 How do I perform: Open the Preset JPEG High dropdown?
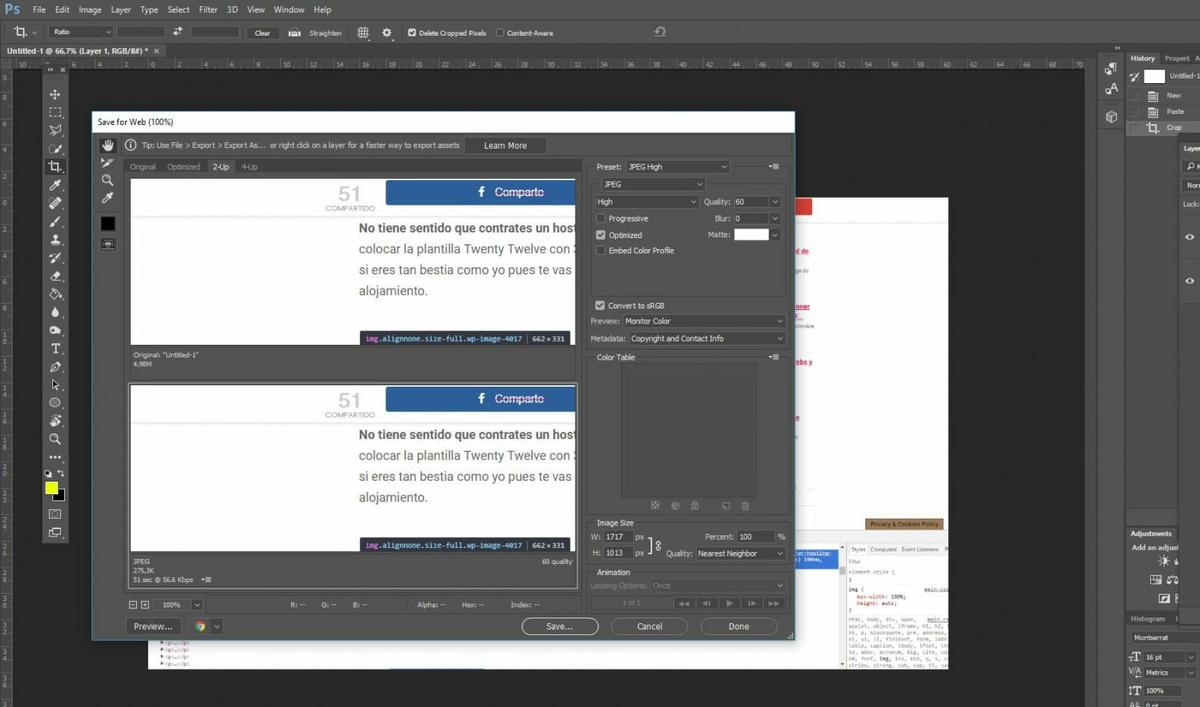click(676, 167)
